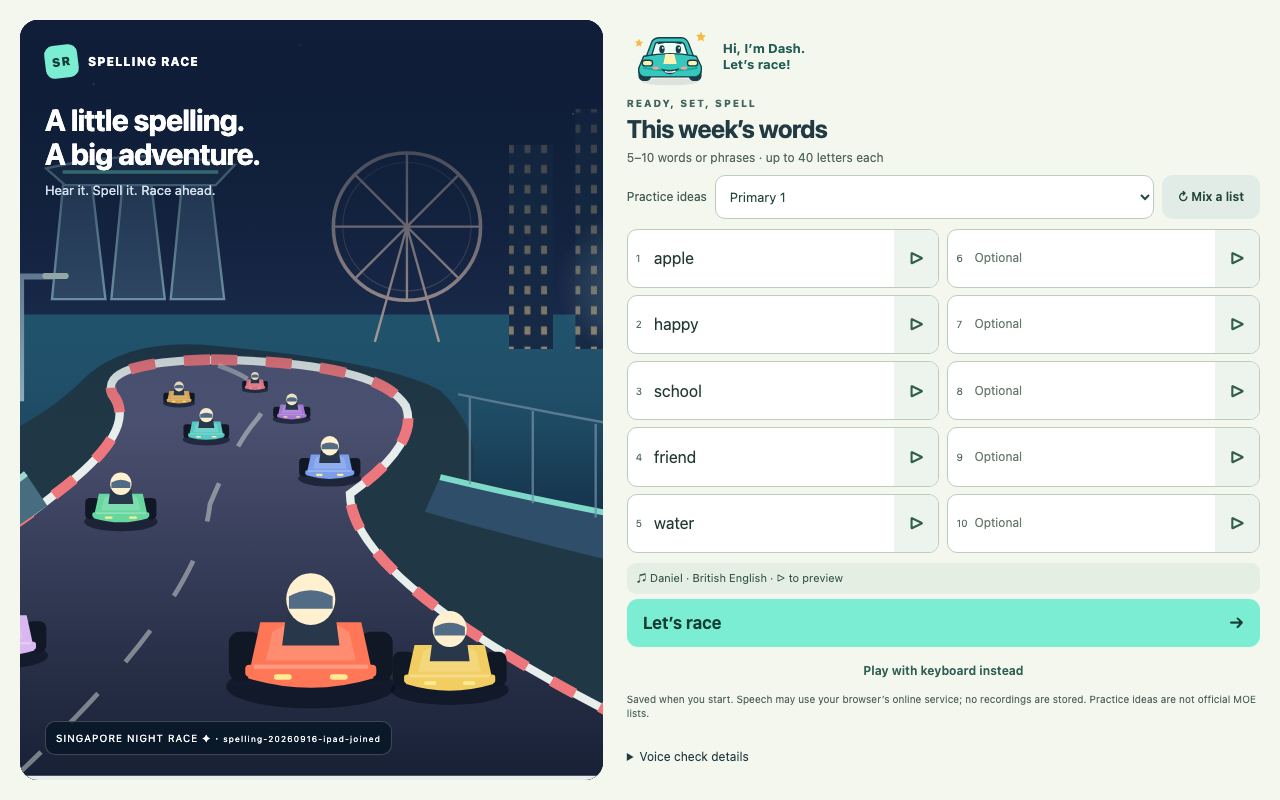Viewport: 1280px width, 800px height.
Task: Edit the word 1 field containing apple
Action: click(x=772, y=258)
